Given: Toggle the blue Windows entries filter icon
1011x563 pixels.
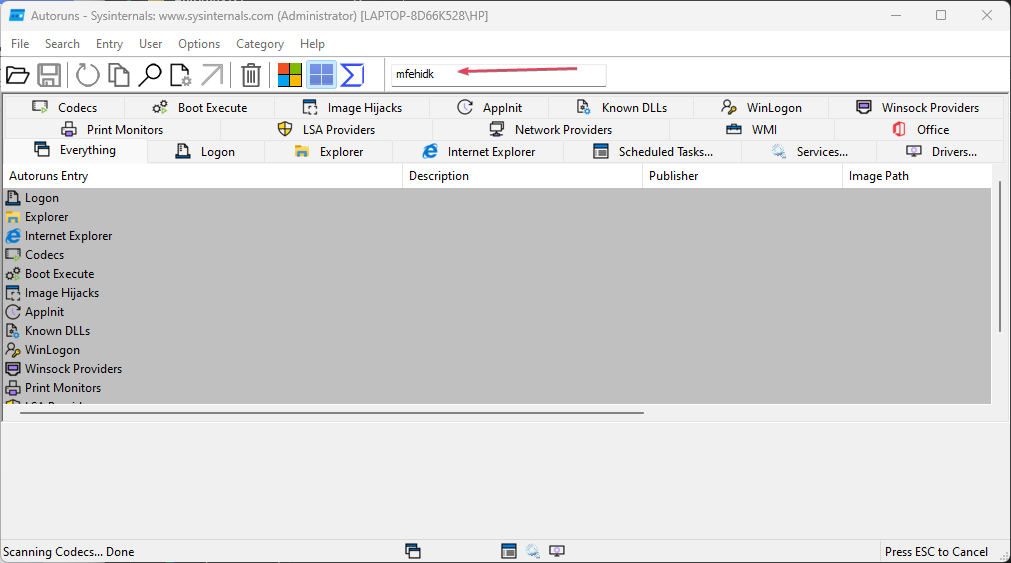Looking at the screenshot, I should pos(321,75).
